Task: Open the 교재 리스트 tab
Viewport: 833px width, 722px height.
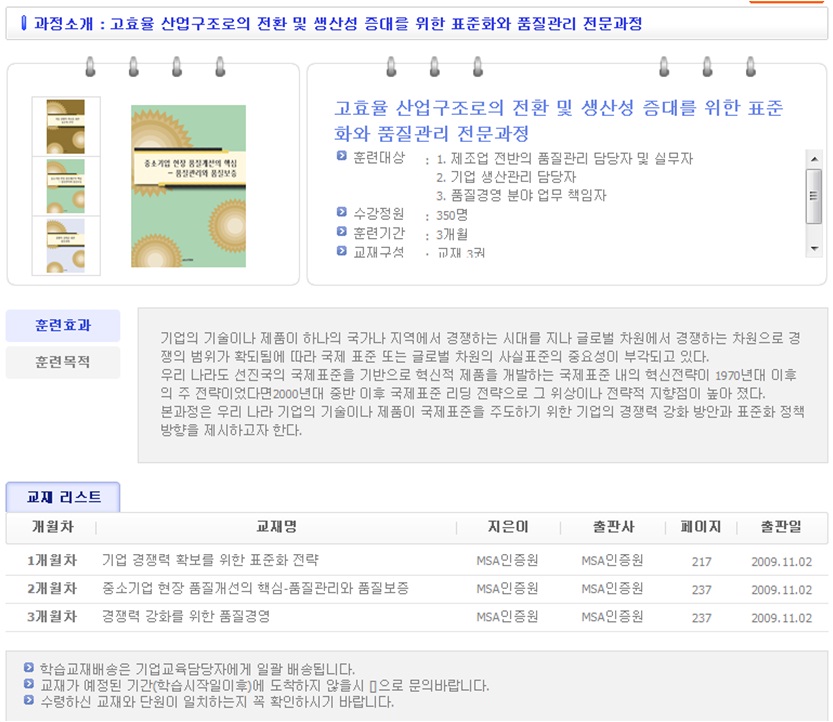Action: pyautogui.click(x=62, y=497)
